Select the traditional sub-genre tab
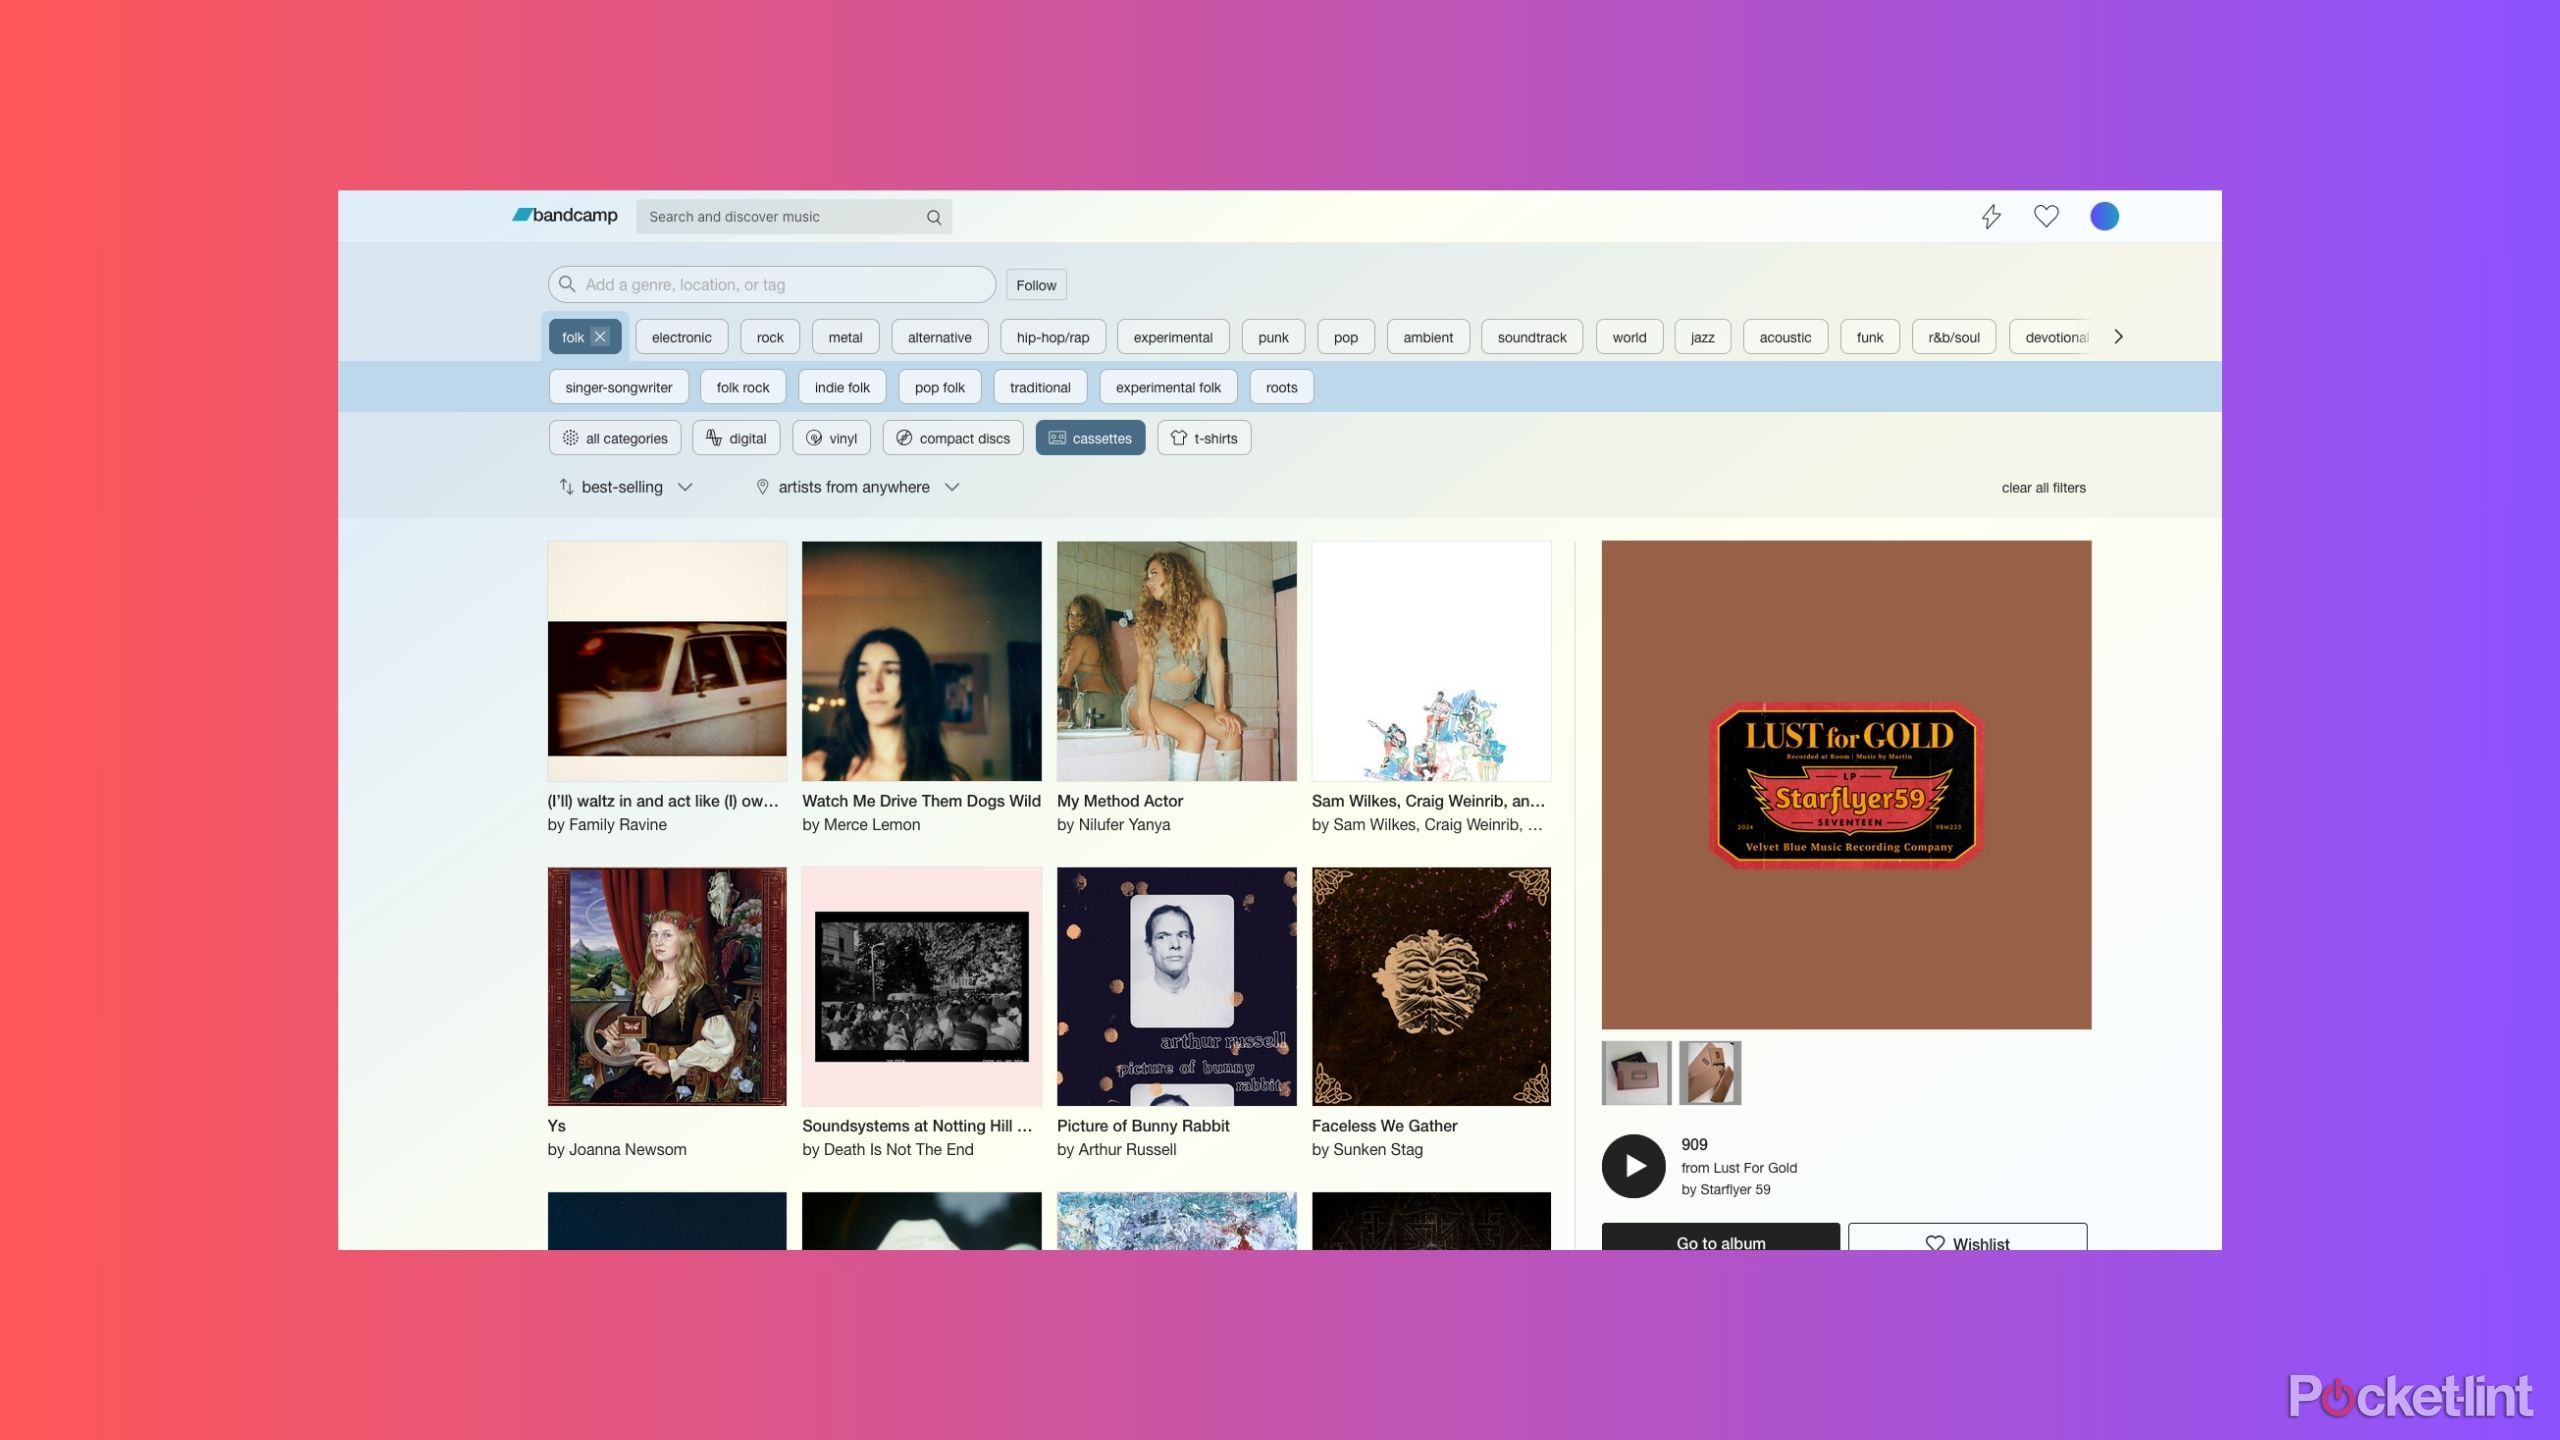Image resolution: width=2560 pixels, height=1440 pixels. coord(1039,387)
